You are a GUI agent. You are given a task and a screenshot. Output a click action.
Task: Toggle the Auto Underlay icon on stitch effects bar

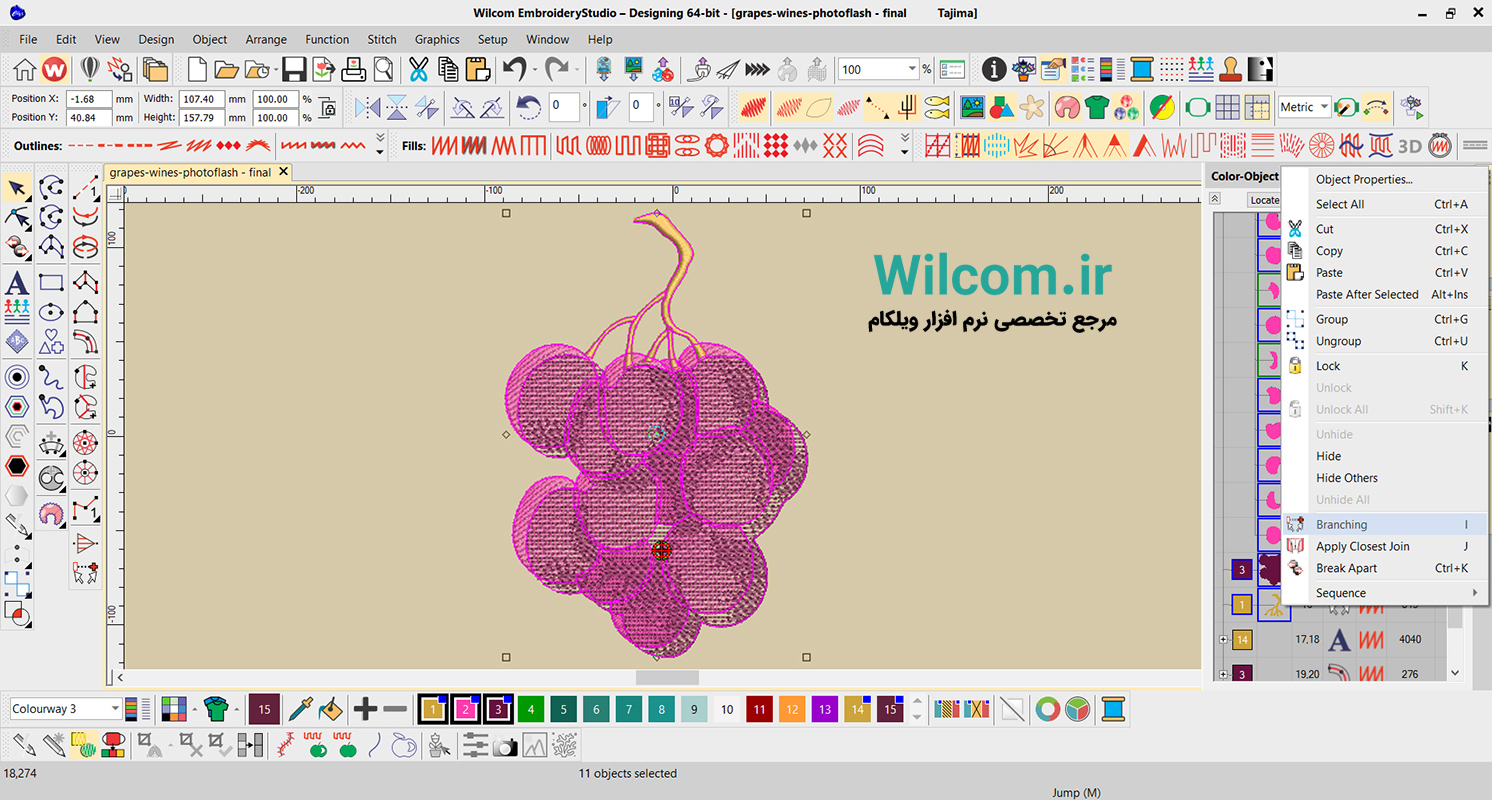tap(938, 146)
